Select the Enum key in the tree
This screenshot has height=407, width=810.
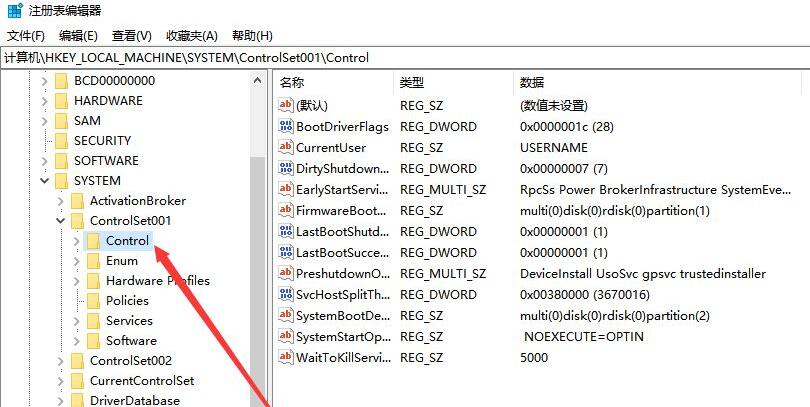(x=122, y=261)
